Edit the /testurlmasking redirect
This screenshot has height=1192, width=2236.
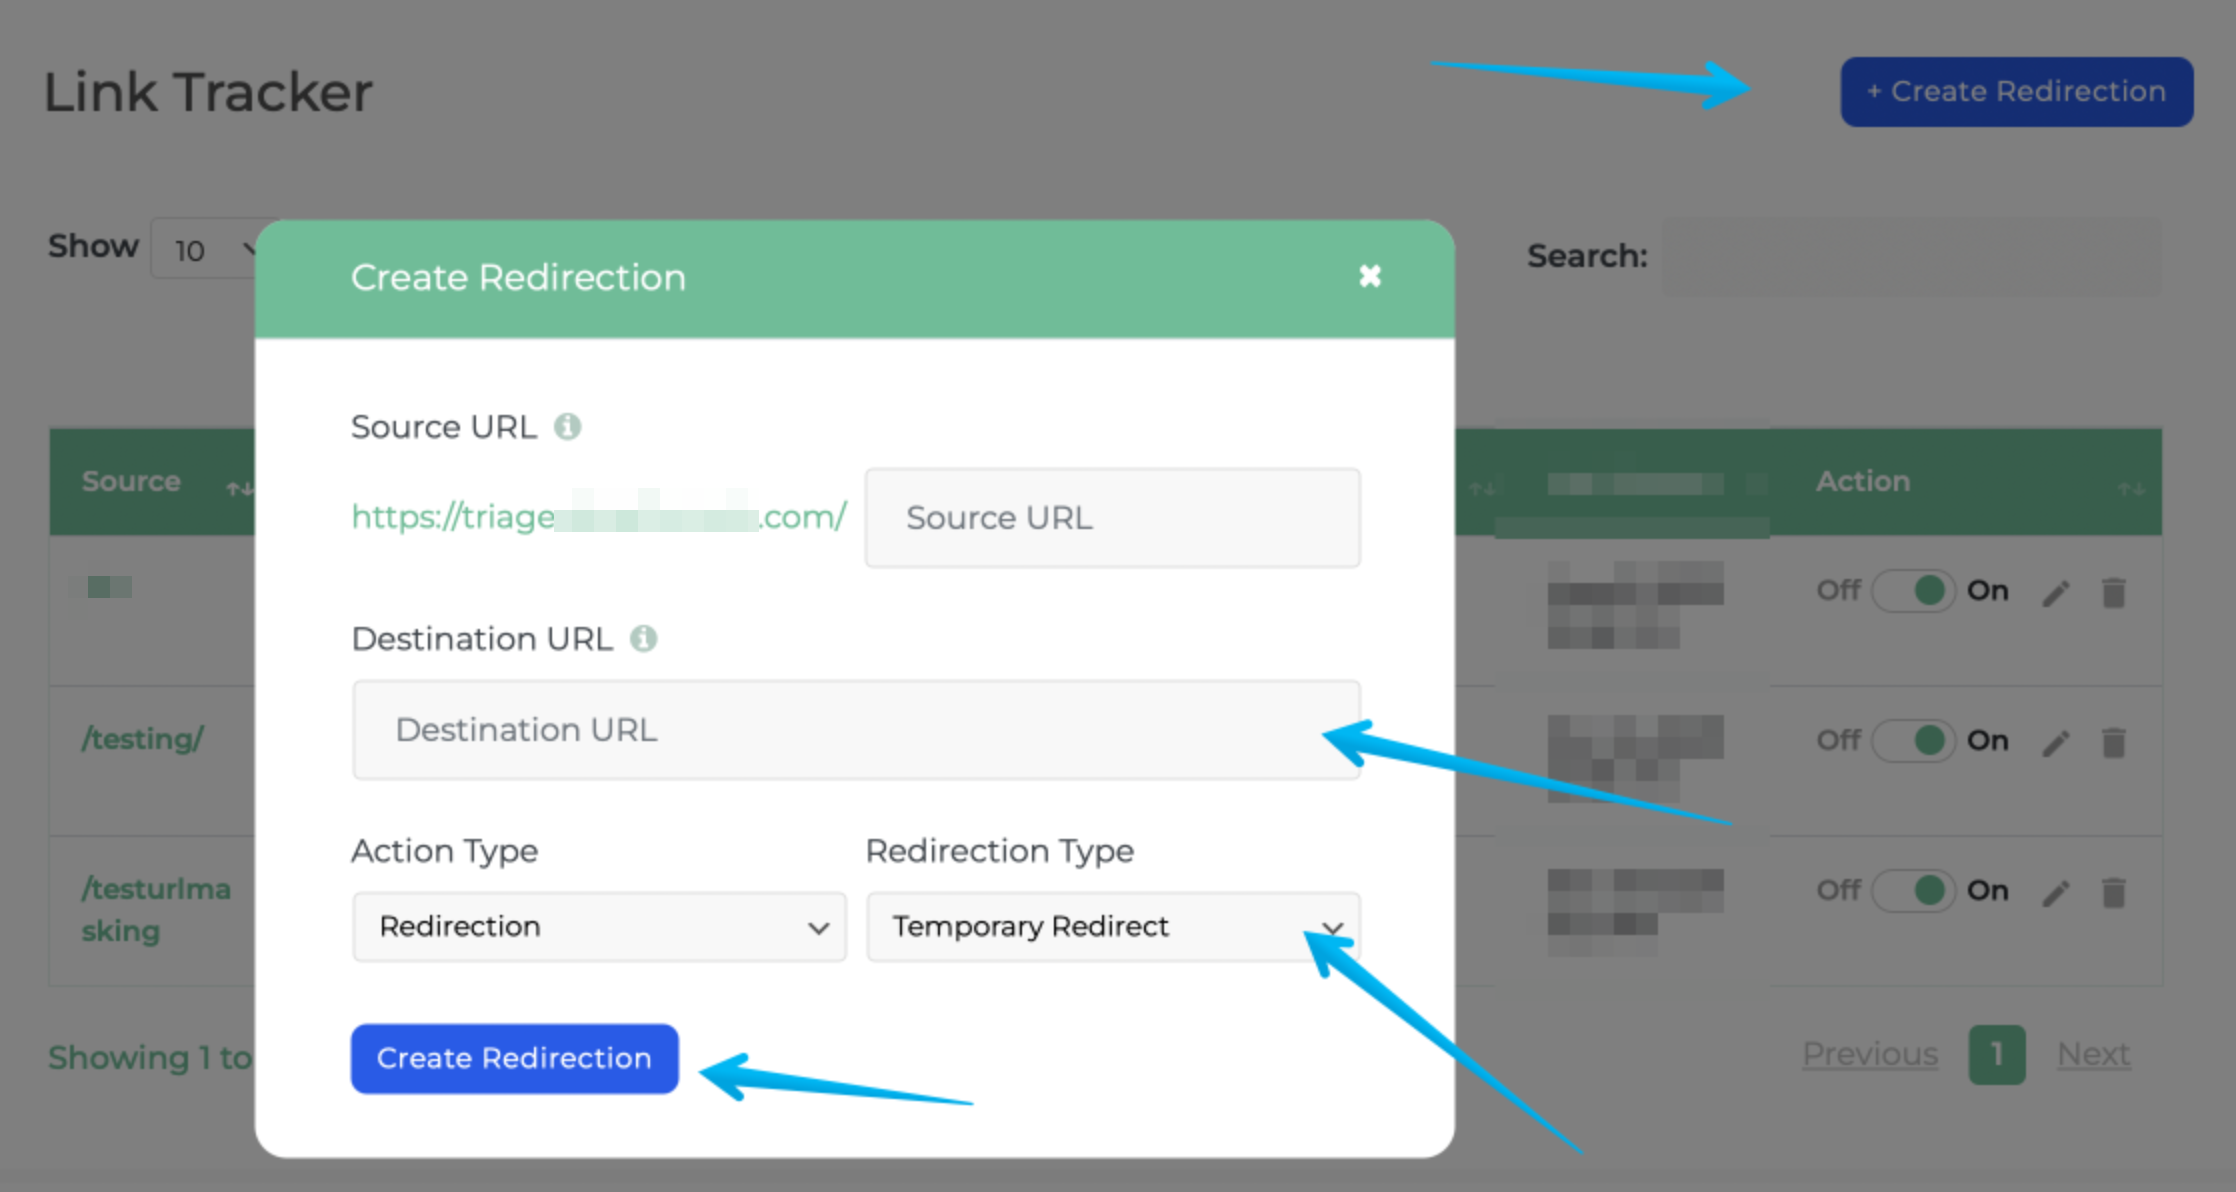pyautogui.click(x=2056, y=891)
